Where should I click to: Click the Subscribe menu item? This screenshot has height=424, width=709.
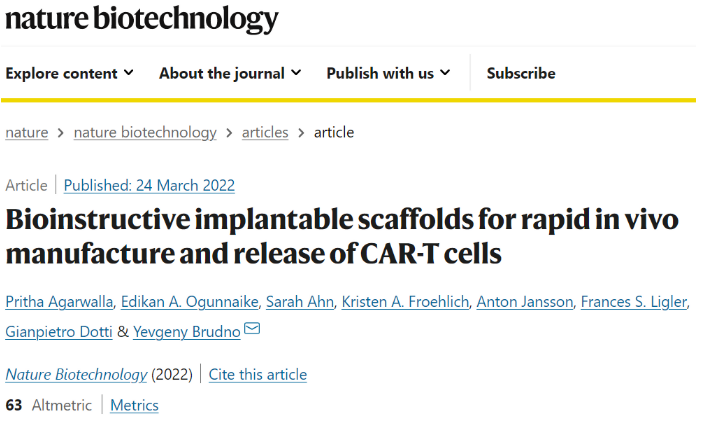click(x=521, y=73)
